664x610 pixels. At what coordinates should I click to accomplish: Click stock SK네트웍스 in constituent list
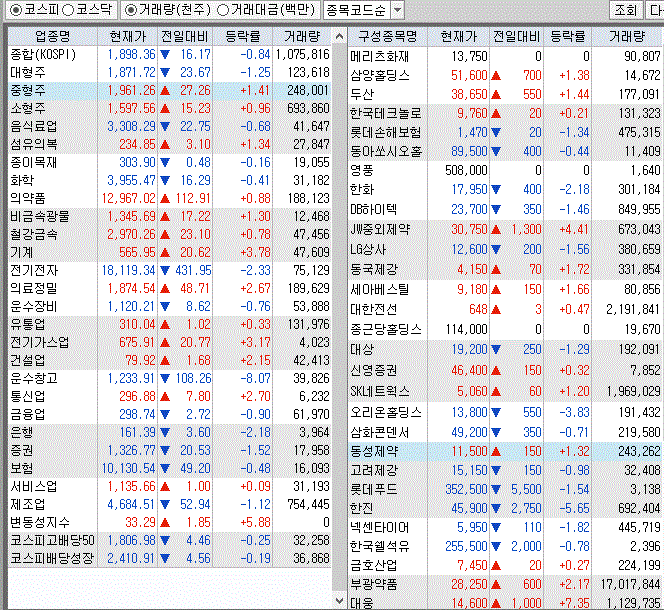(380, 391)
